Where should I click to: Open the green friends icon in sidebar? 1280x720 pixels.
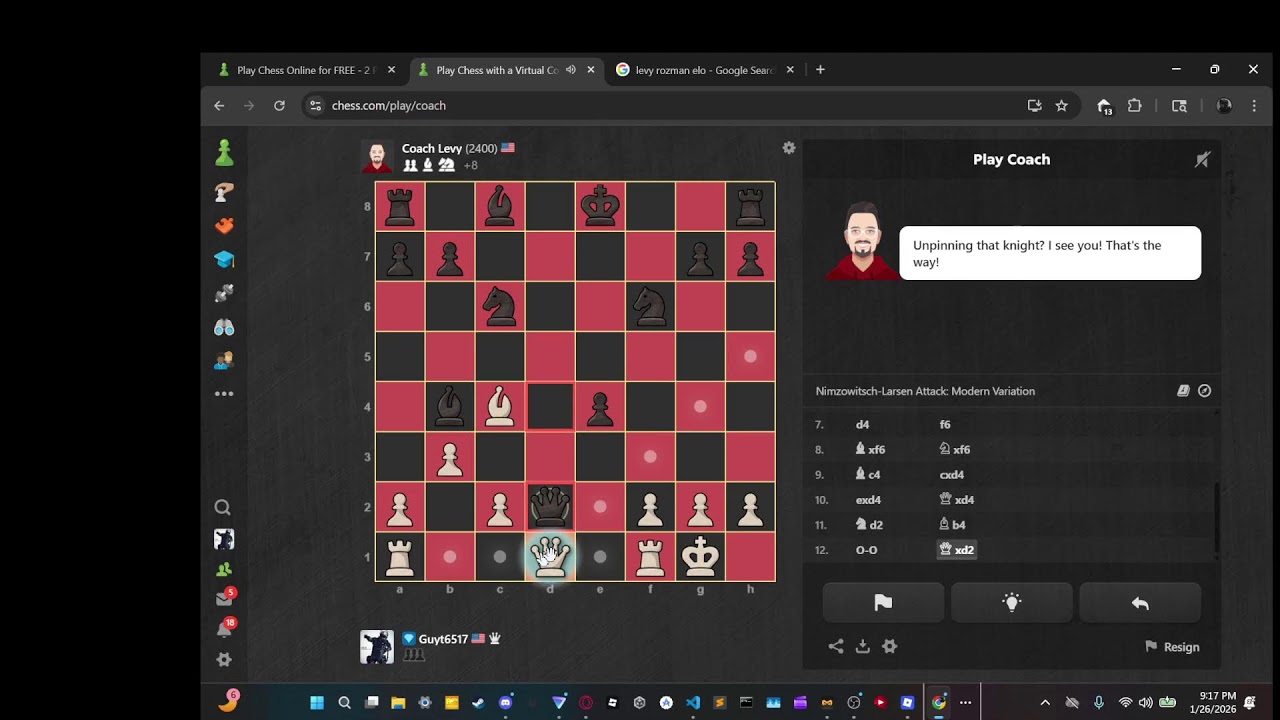pyautogui.click(x=224, y=570)
